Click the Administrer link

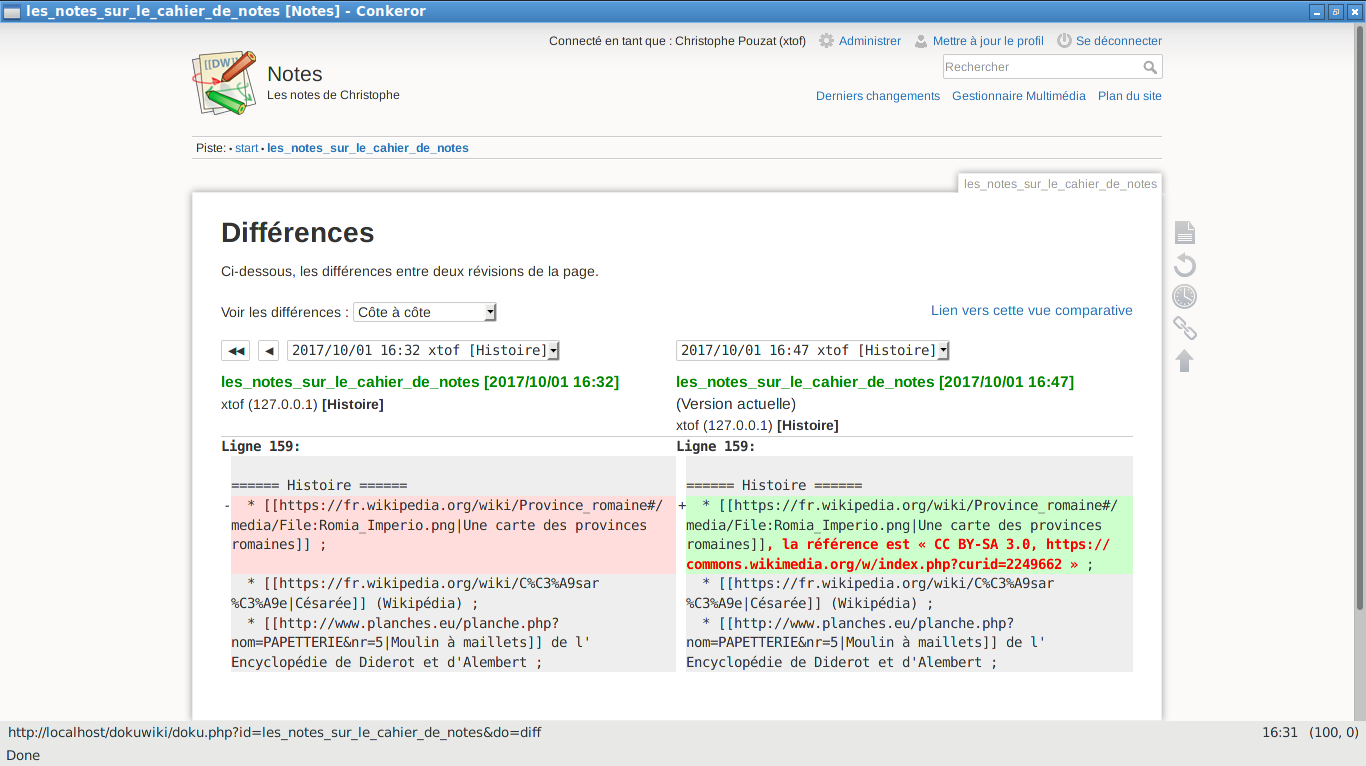869,41
